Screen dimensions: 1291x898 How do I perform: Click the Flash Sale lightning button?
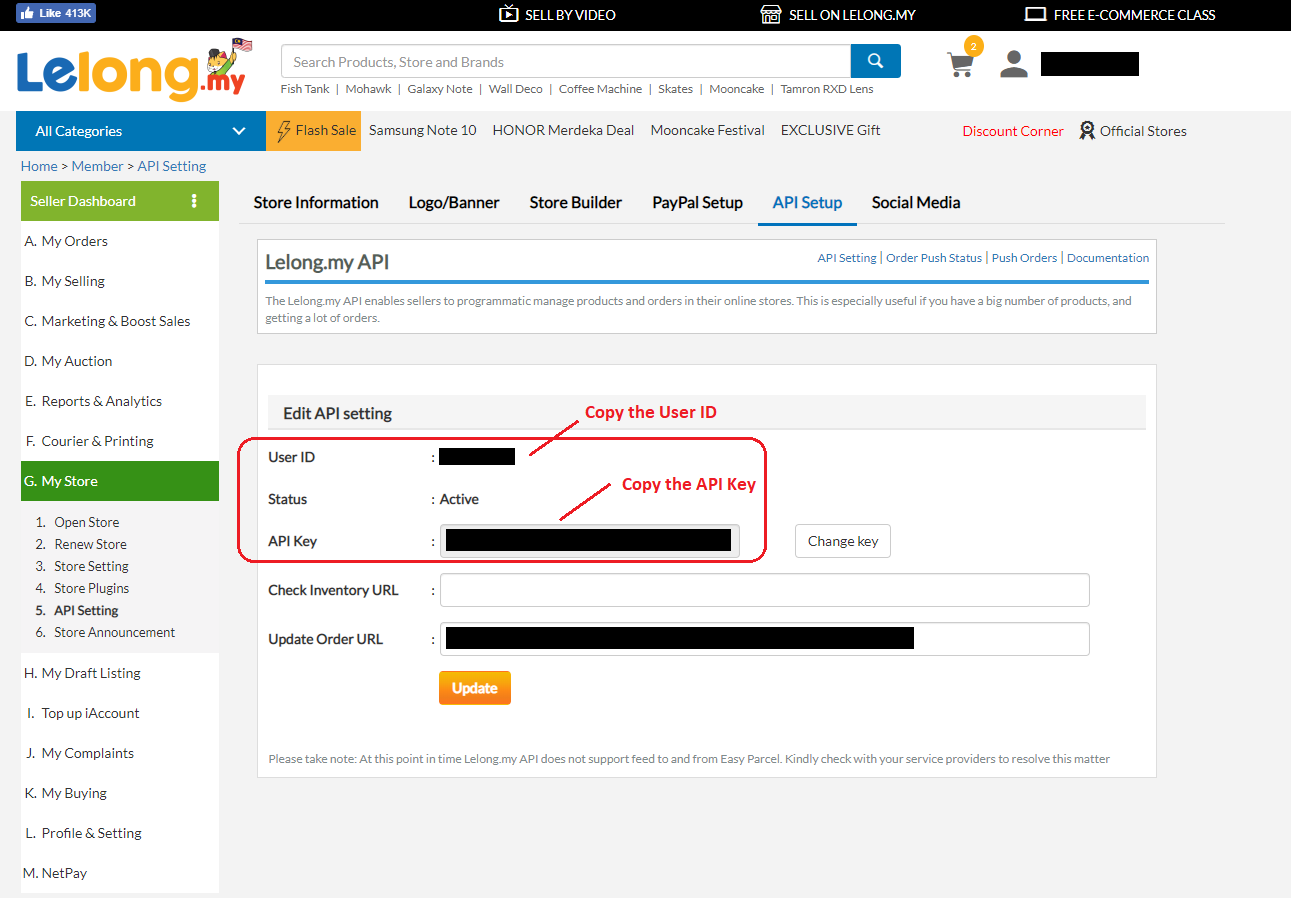(313, 131)
